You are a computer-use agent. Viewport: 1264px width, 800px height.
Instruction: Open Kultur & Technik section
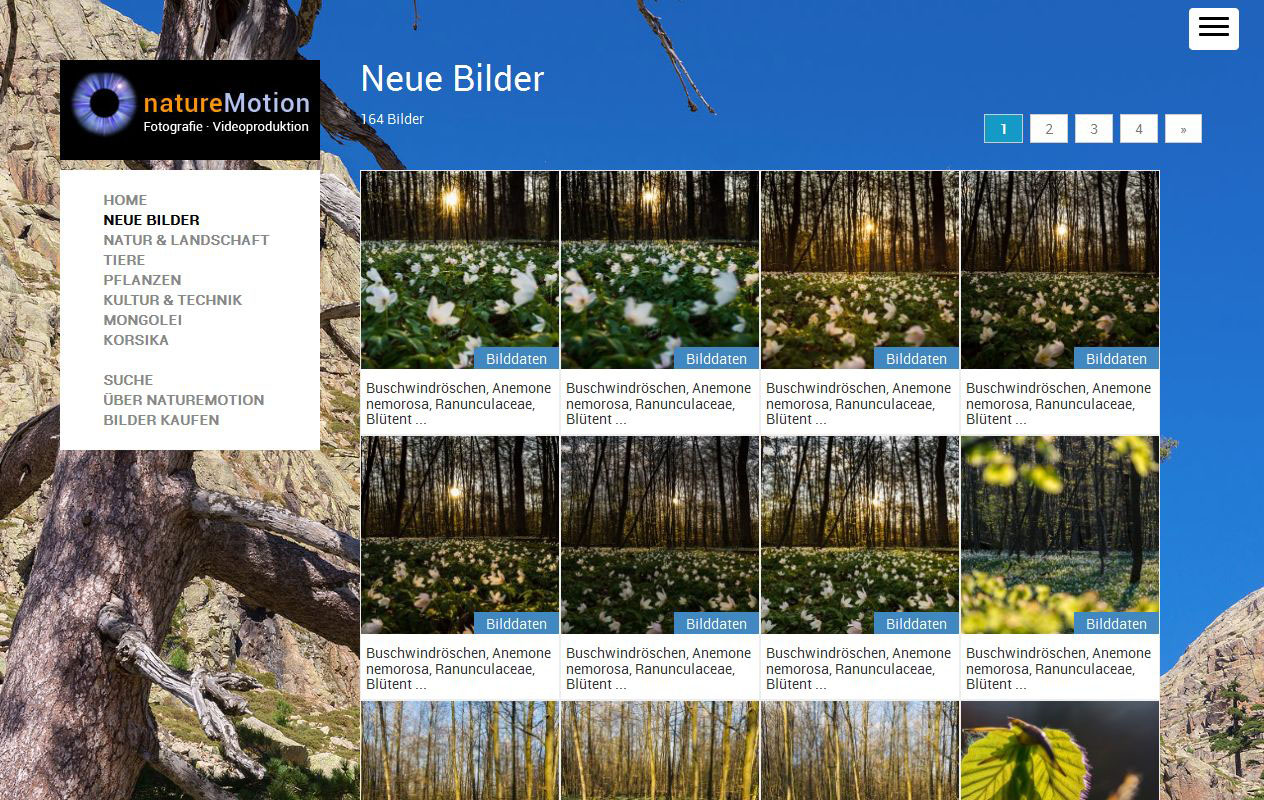pyautogui.click(x=172, y=300)
